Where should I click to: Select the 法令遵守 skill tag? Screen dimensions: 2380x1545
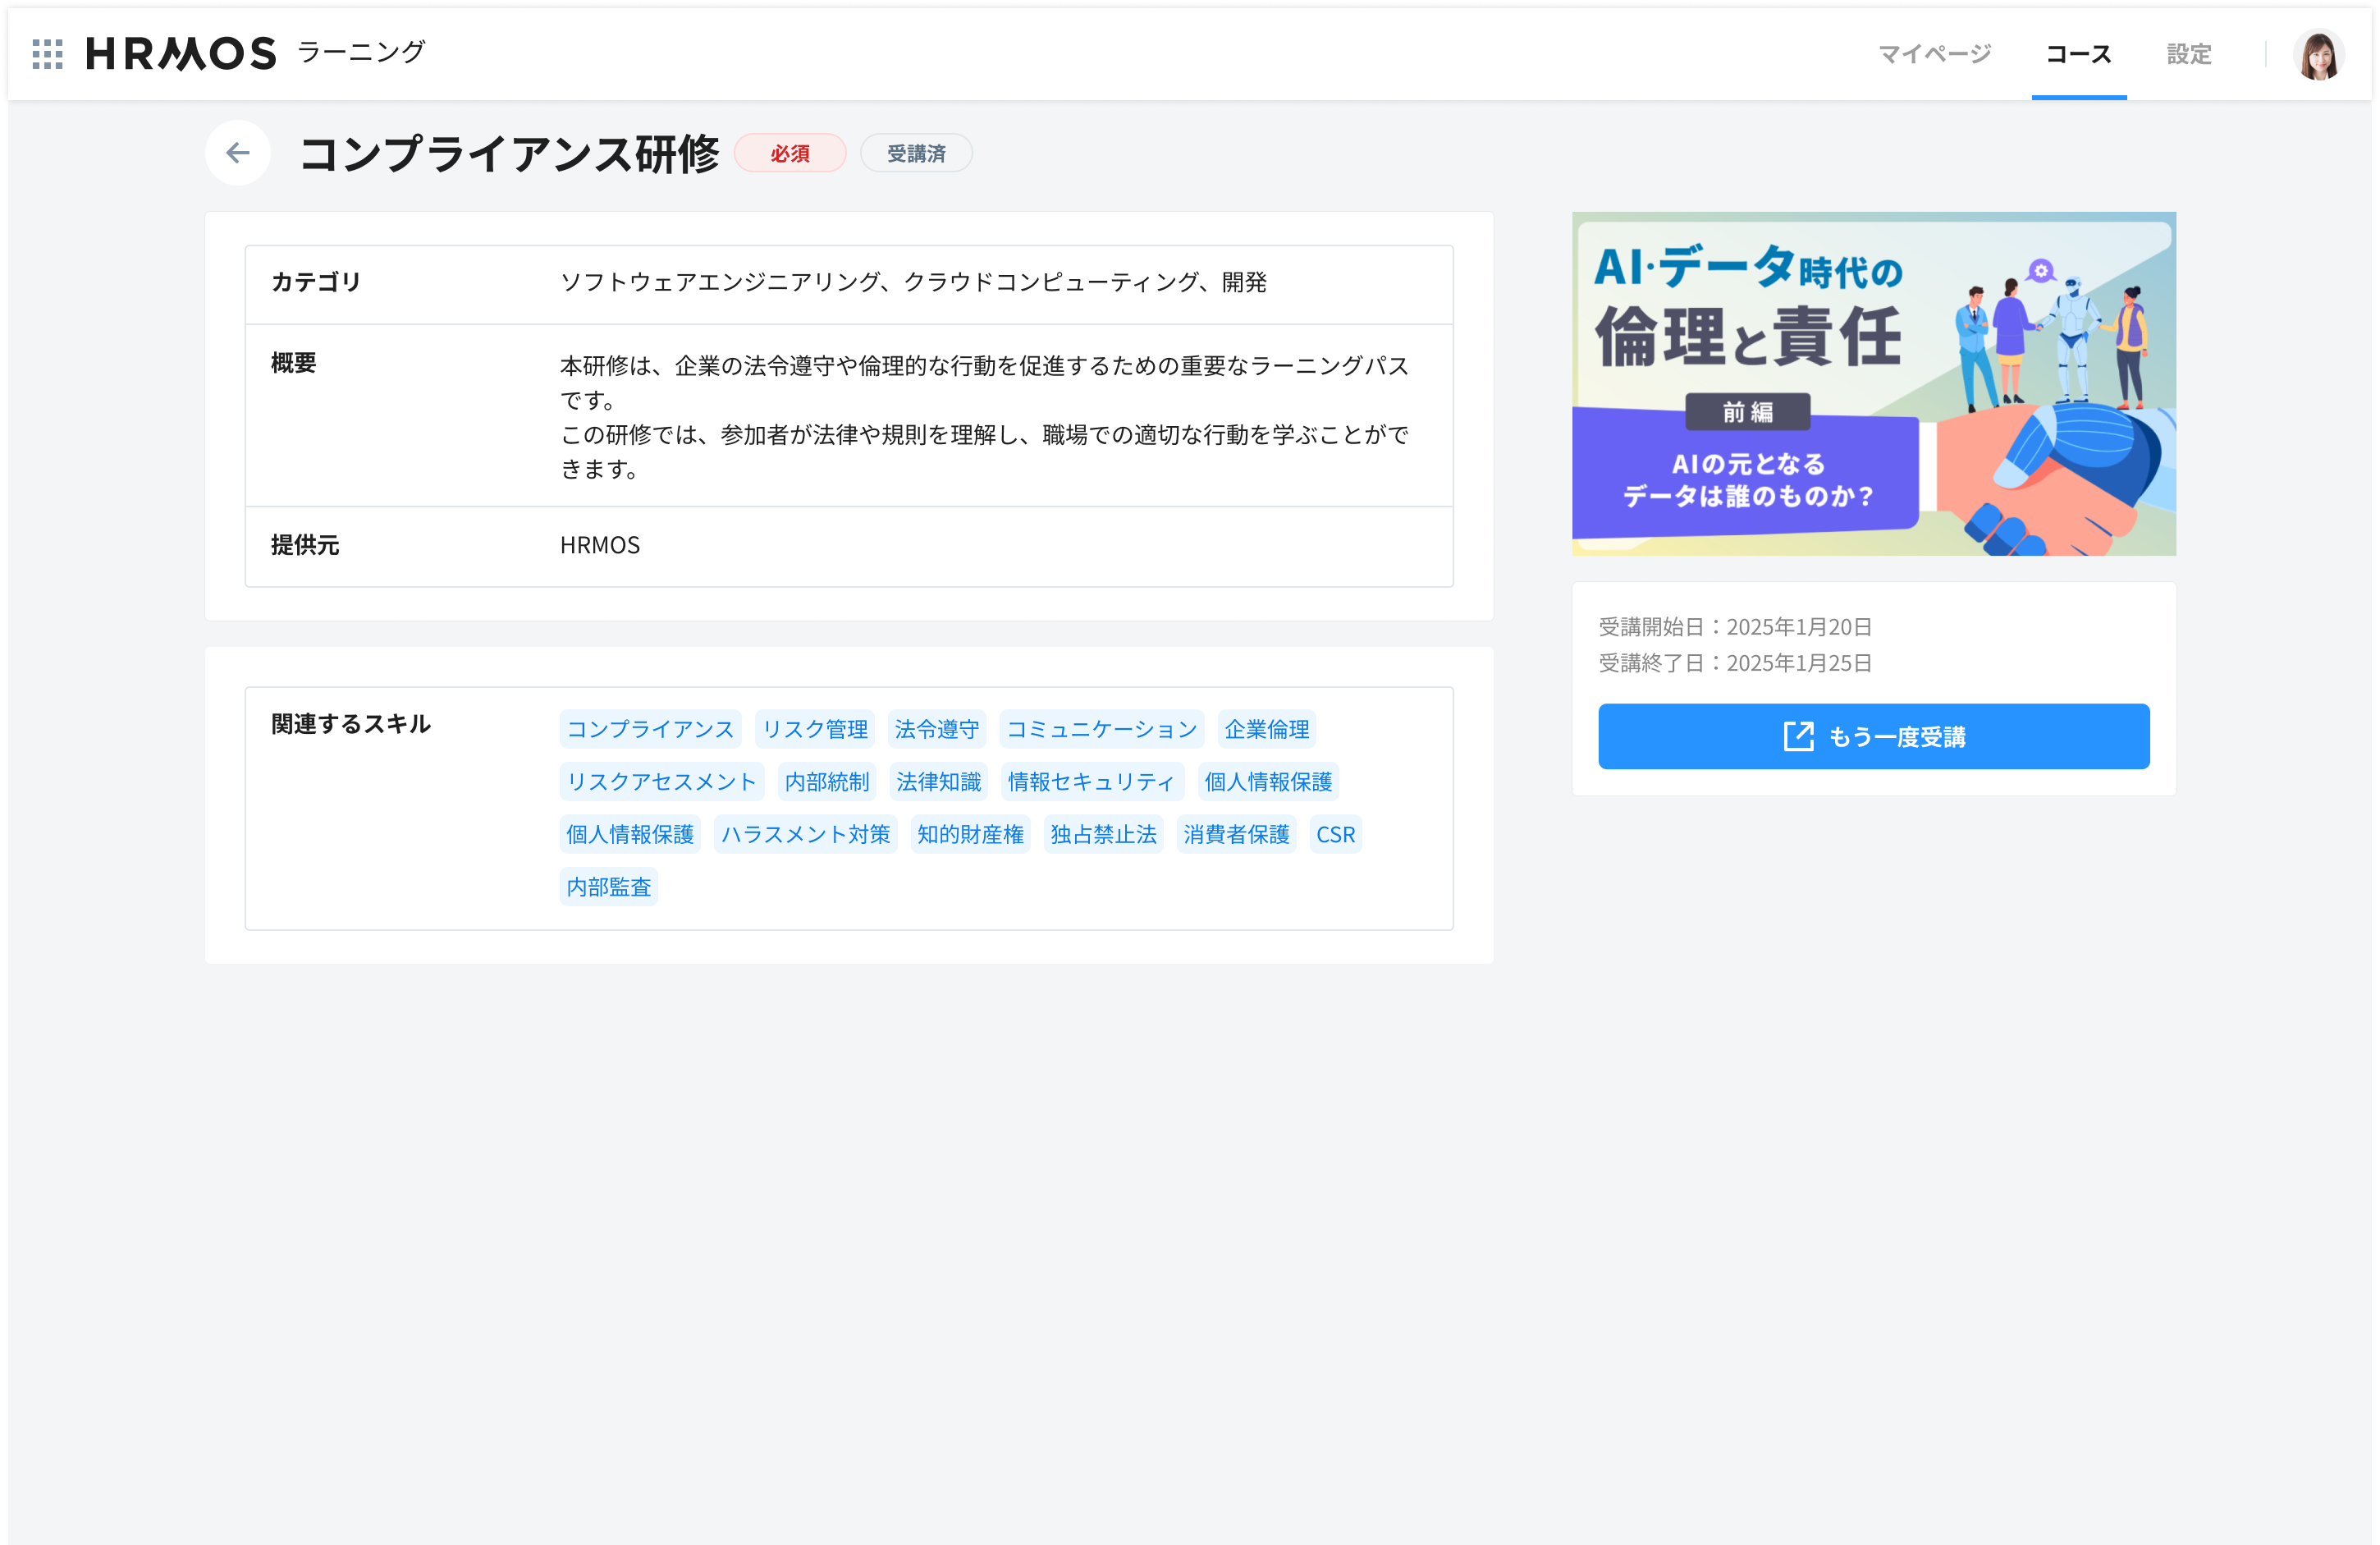(x=936, y=730)
